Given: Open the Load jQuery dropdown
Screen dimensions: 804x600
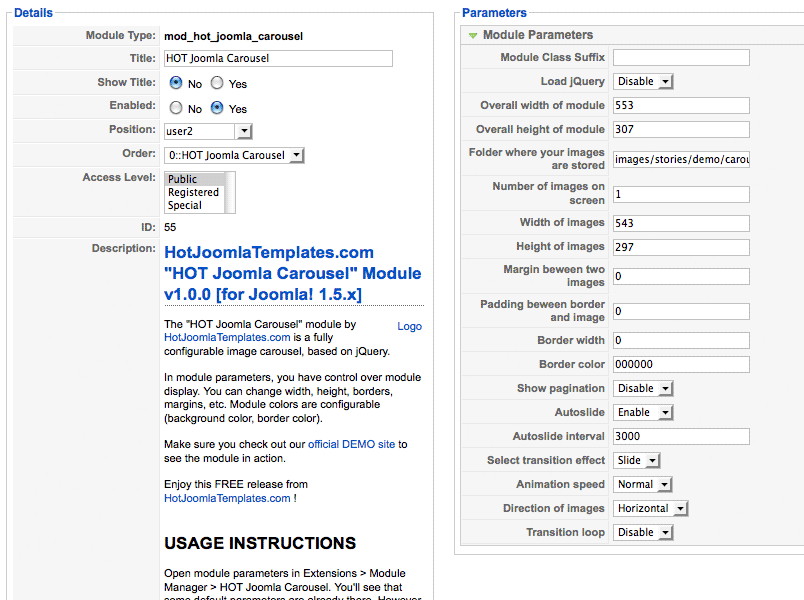Looking at the screenshot, I should (x=643, y=82).
